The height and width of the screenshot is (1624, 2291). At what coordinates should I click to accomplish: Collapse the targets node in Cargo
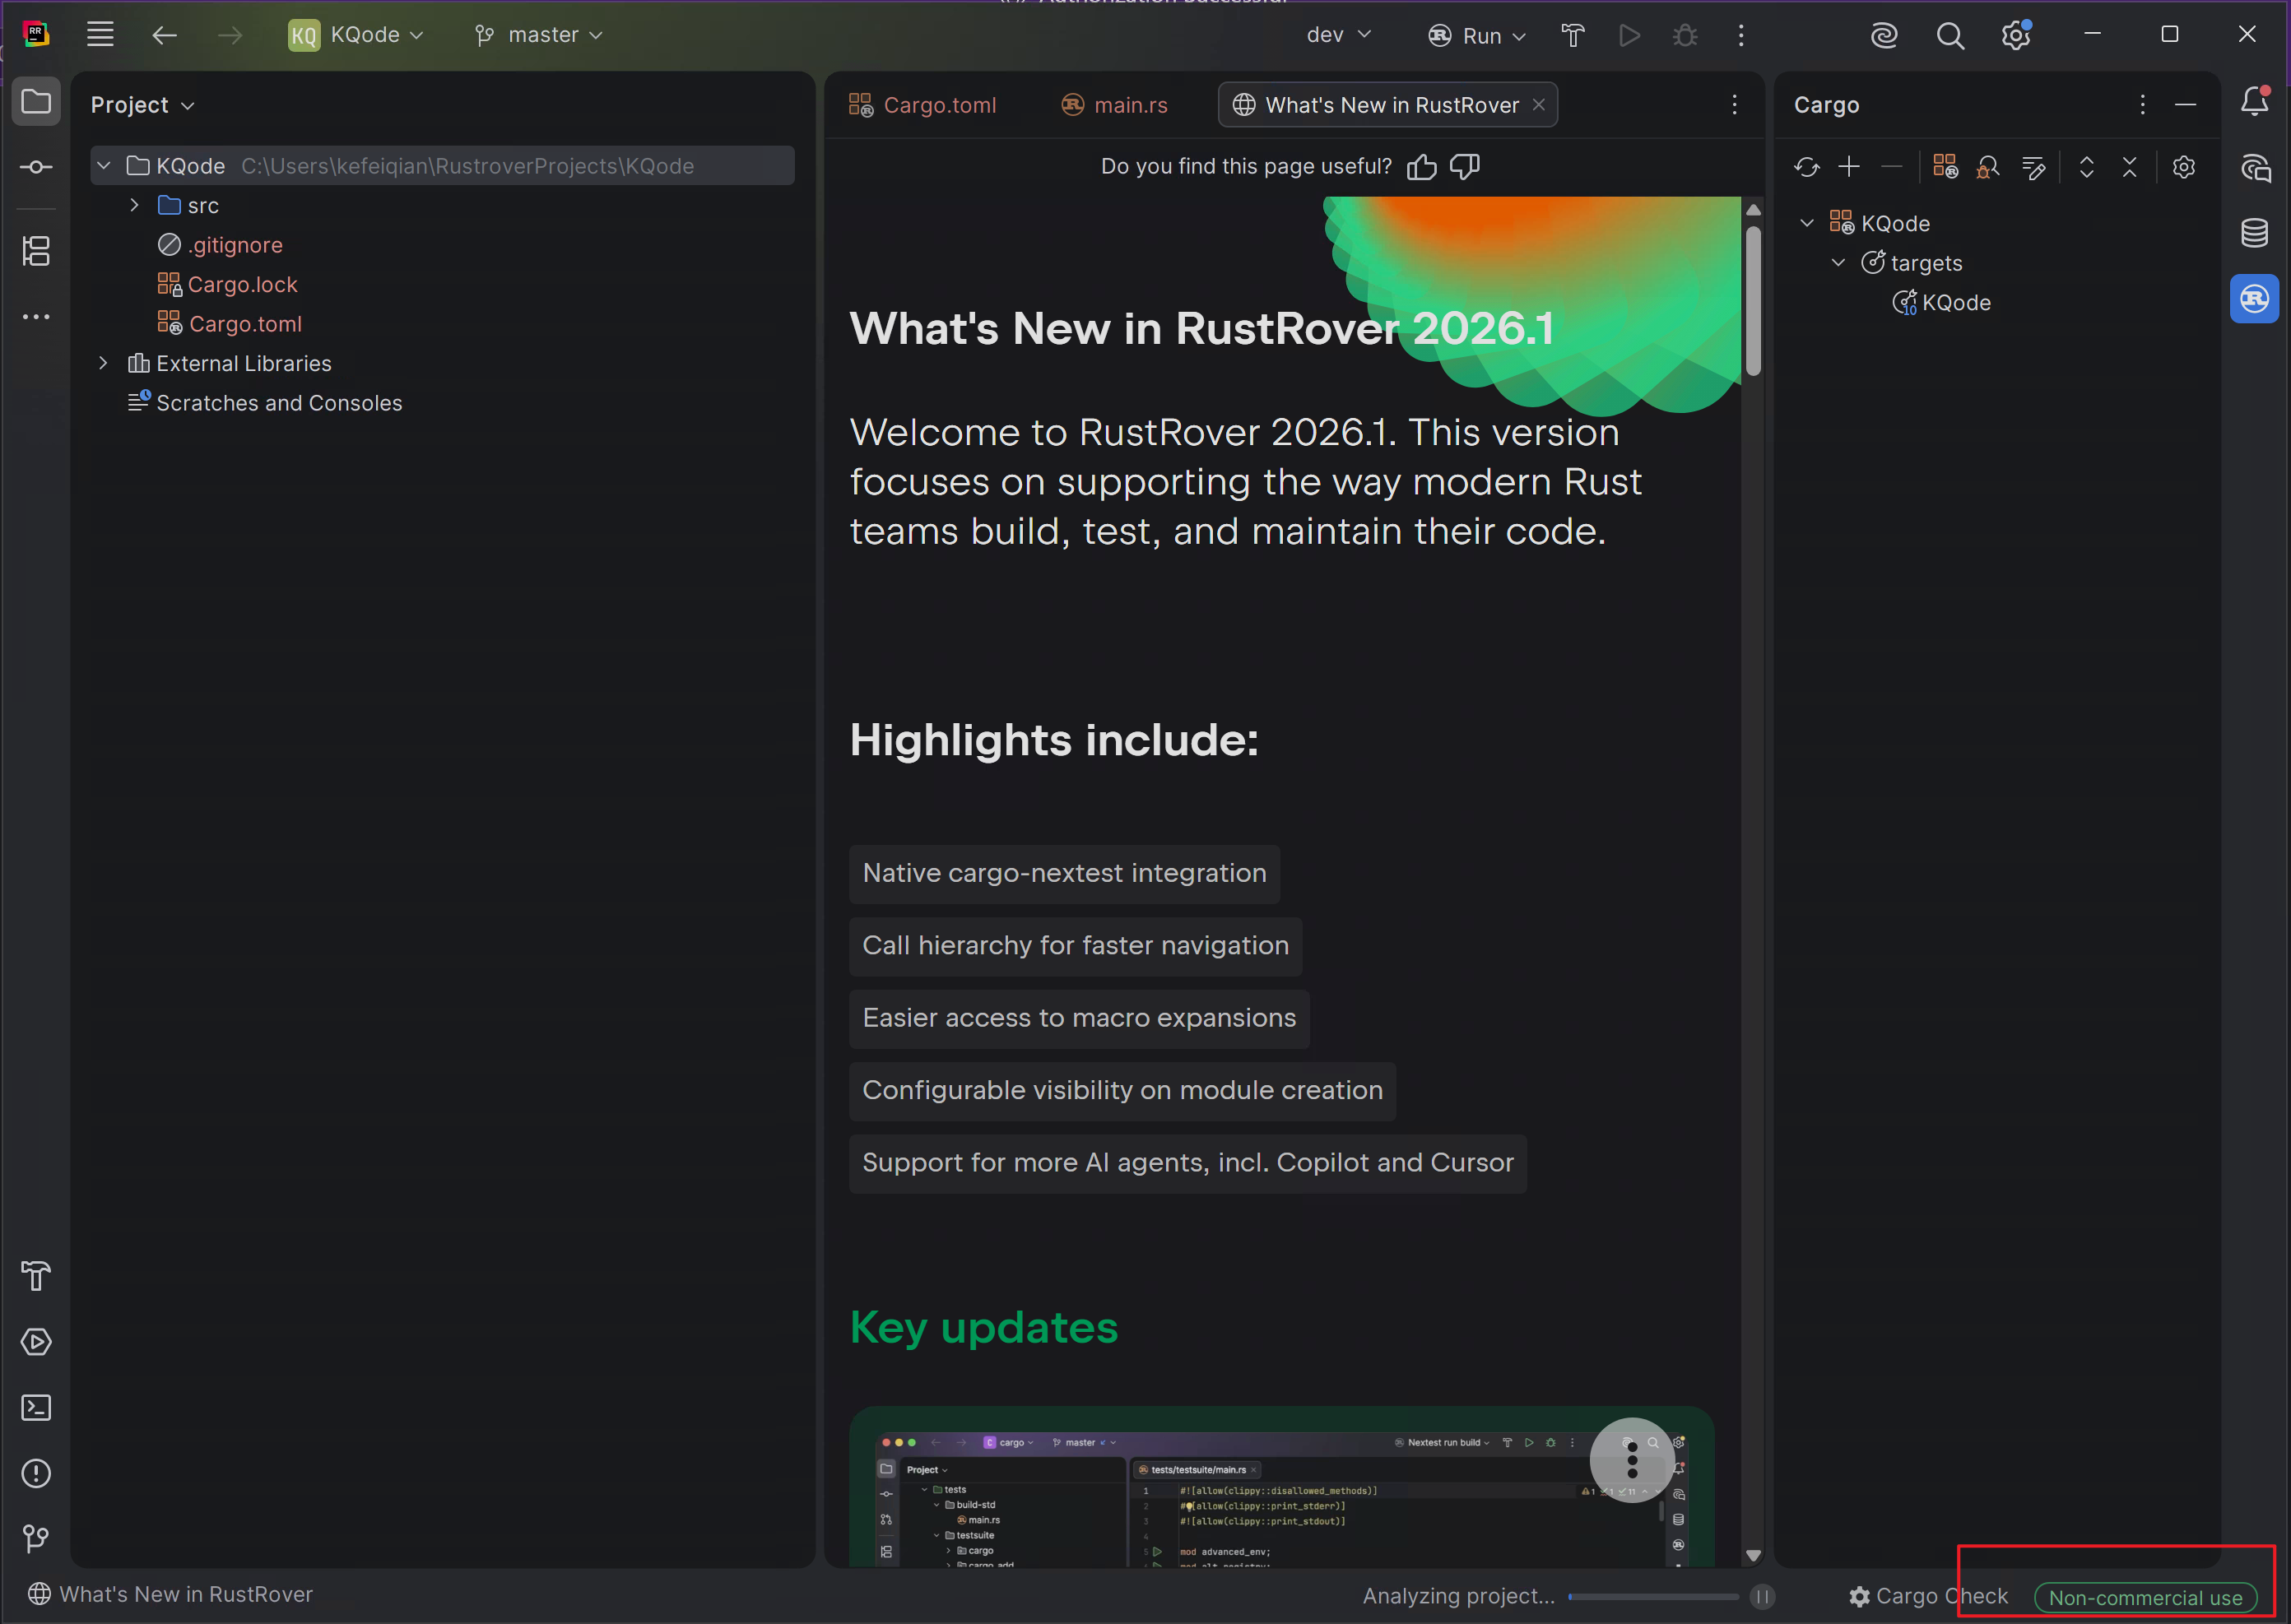tap(1838, 263)
